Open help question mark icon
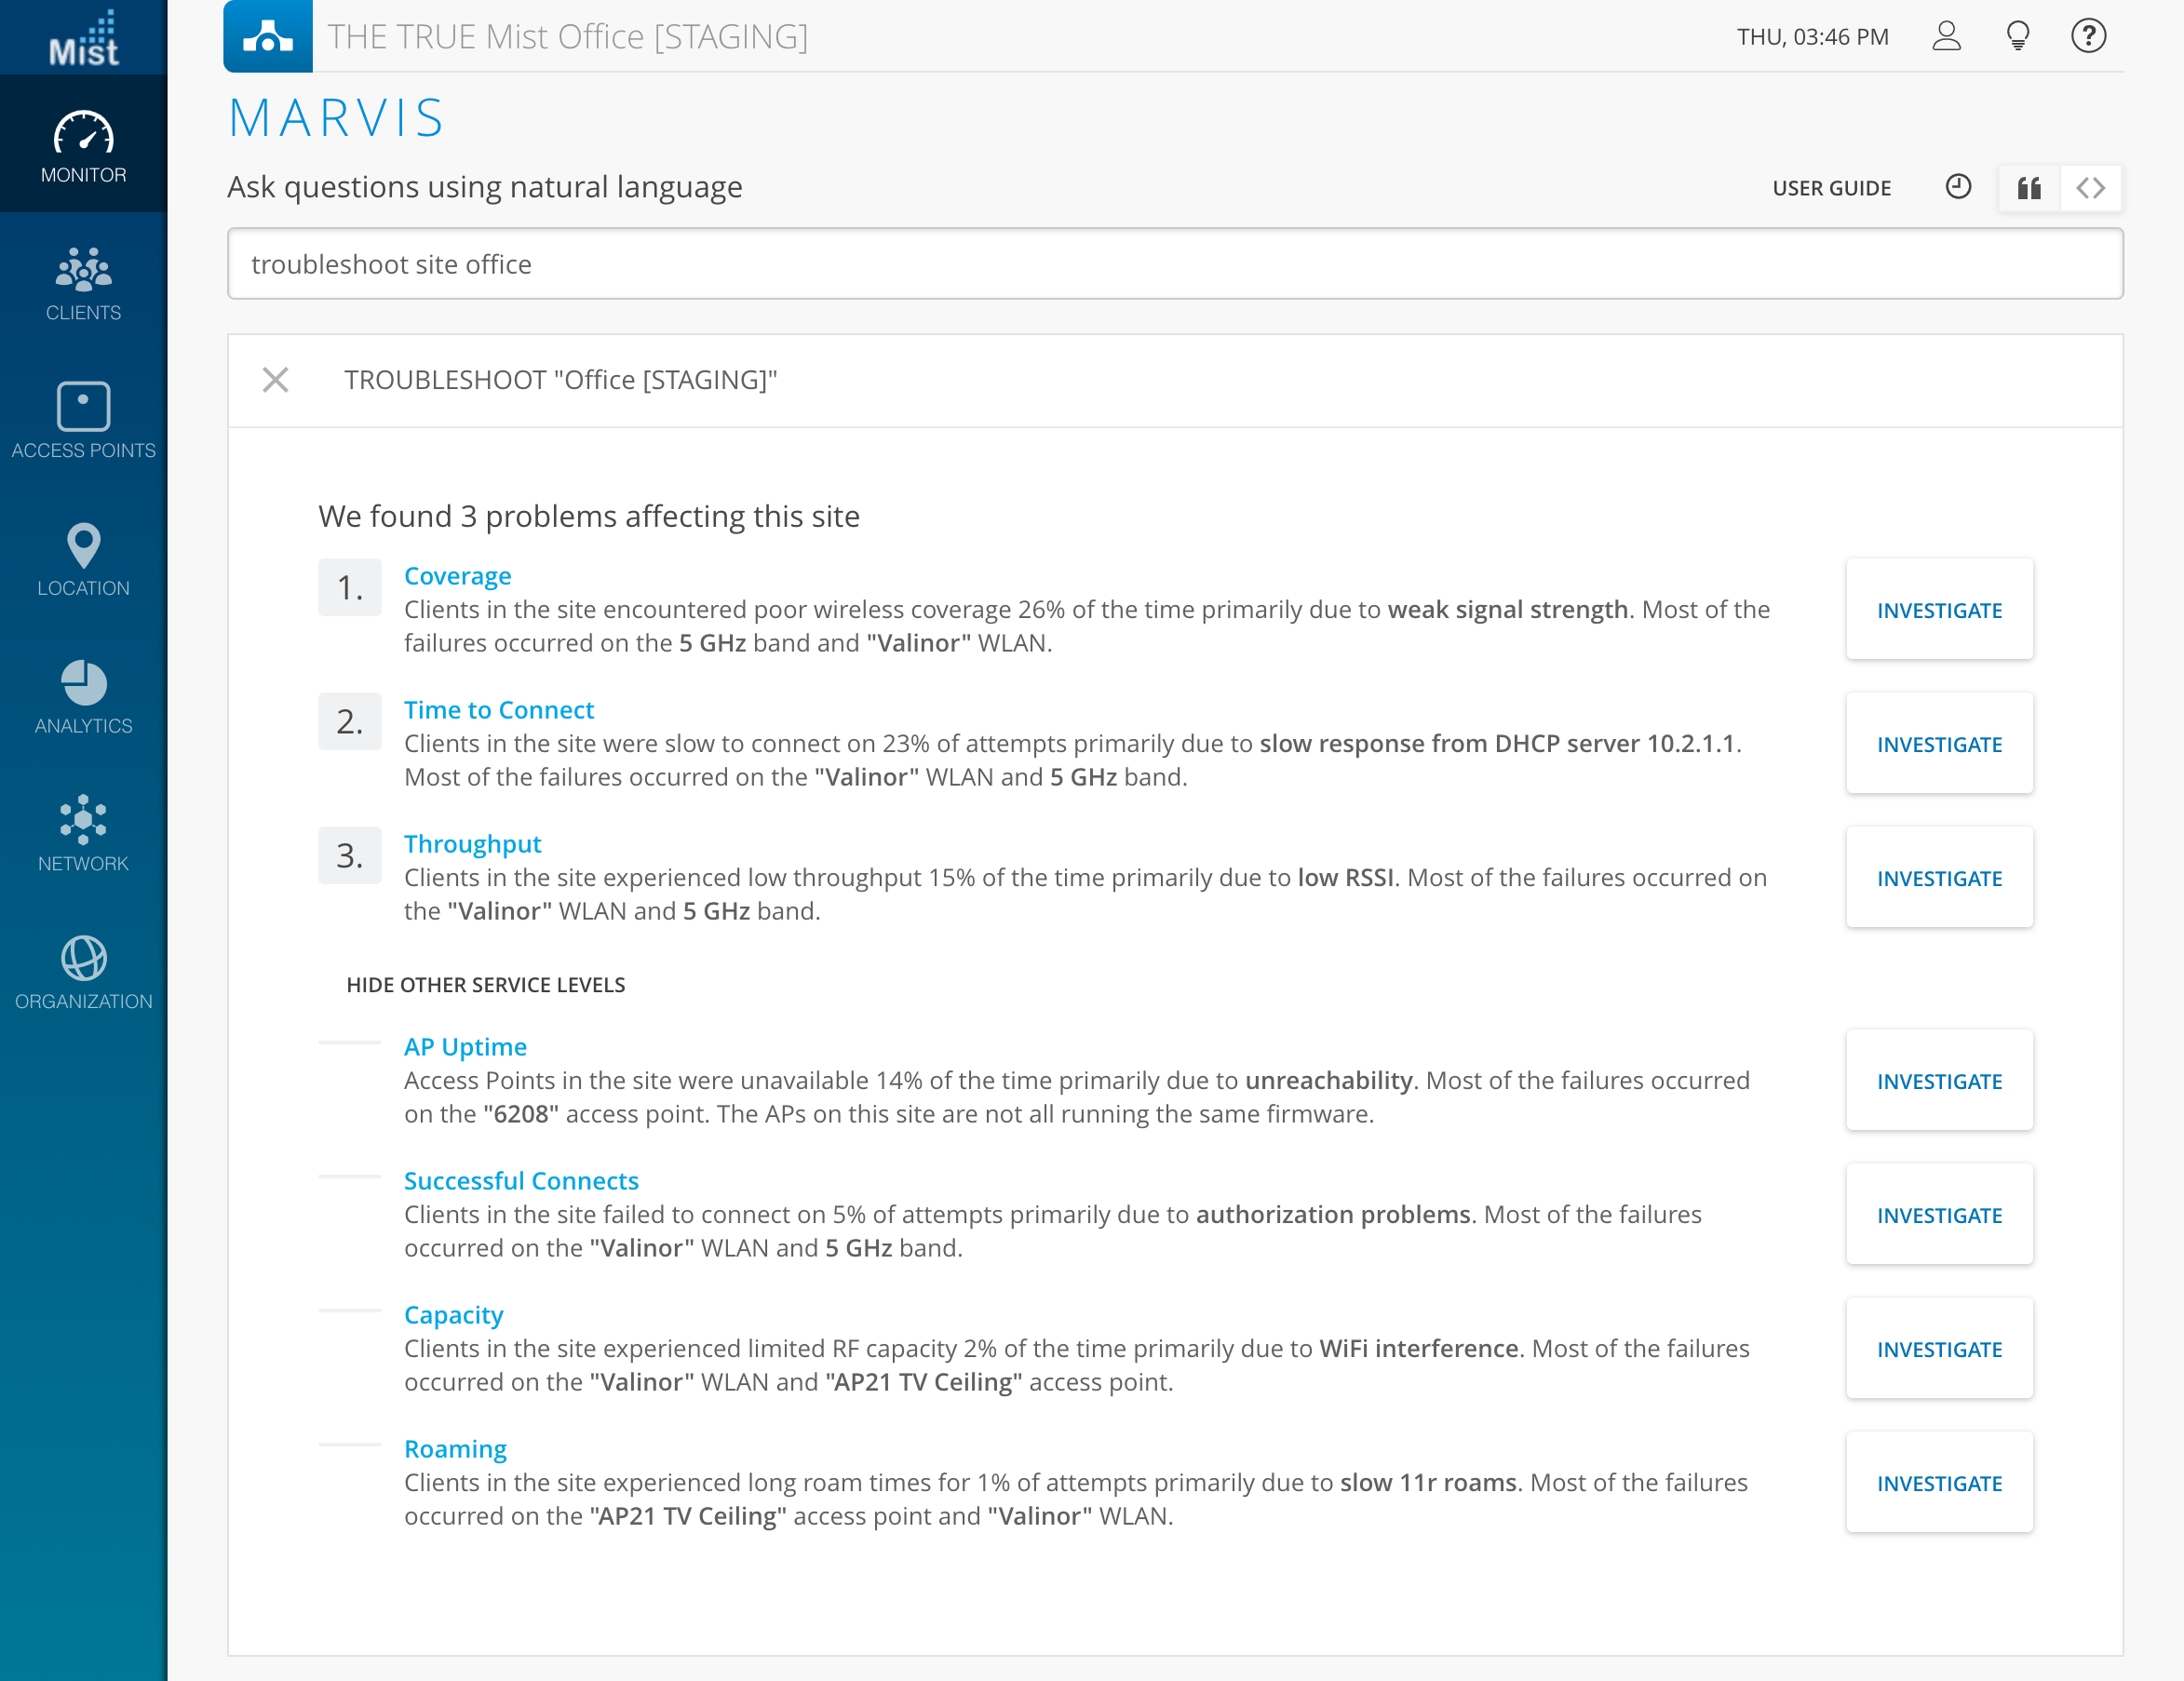The image size is (2184, 1681). coord(2088,37)
